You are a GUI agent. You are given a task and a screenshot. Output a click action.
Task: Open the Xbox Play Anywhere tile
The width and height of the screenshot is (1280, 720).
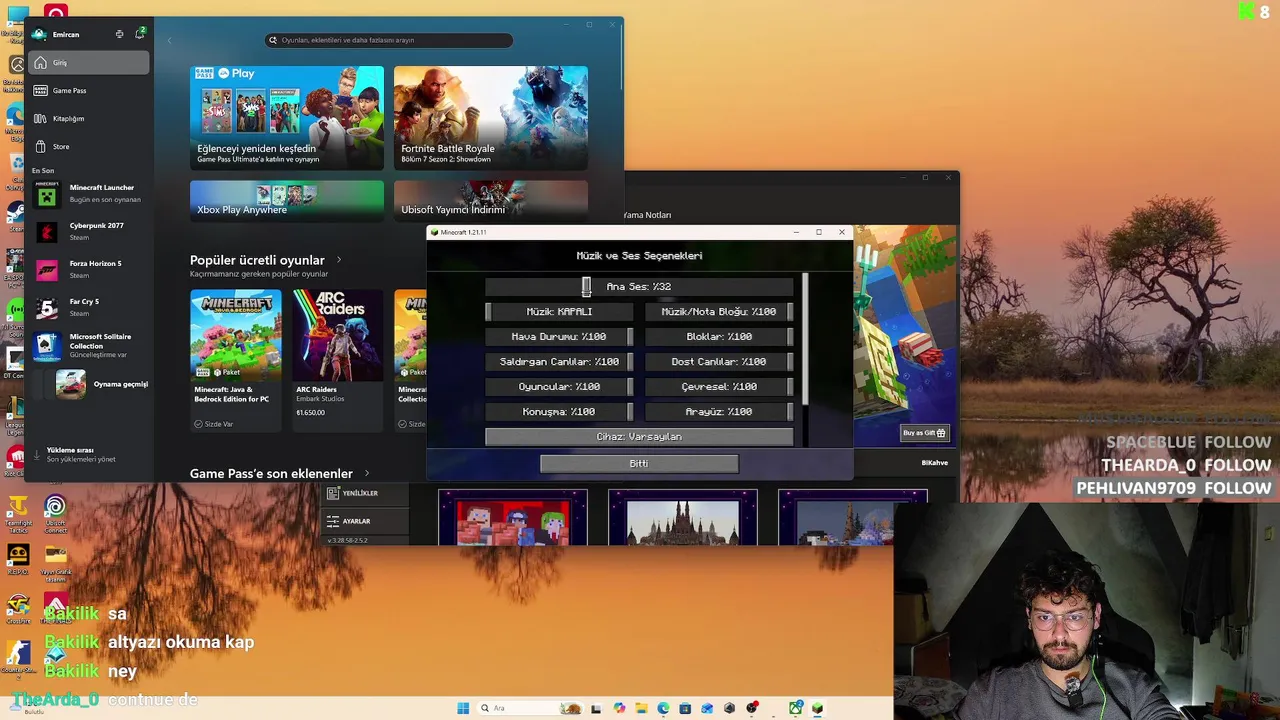(287, 201)
